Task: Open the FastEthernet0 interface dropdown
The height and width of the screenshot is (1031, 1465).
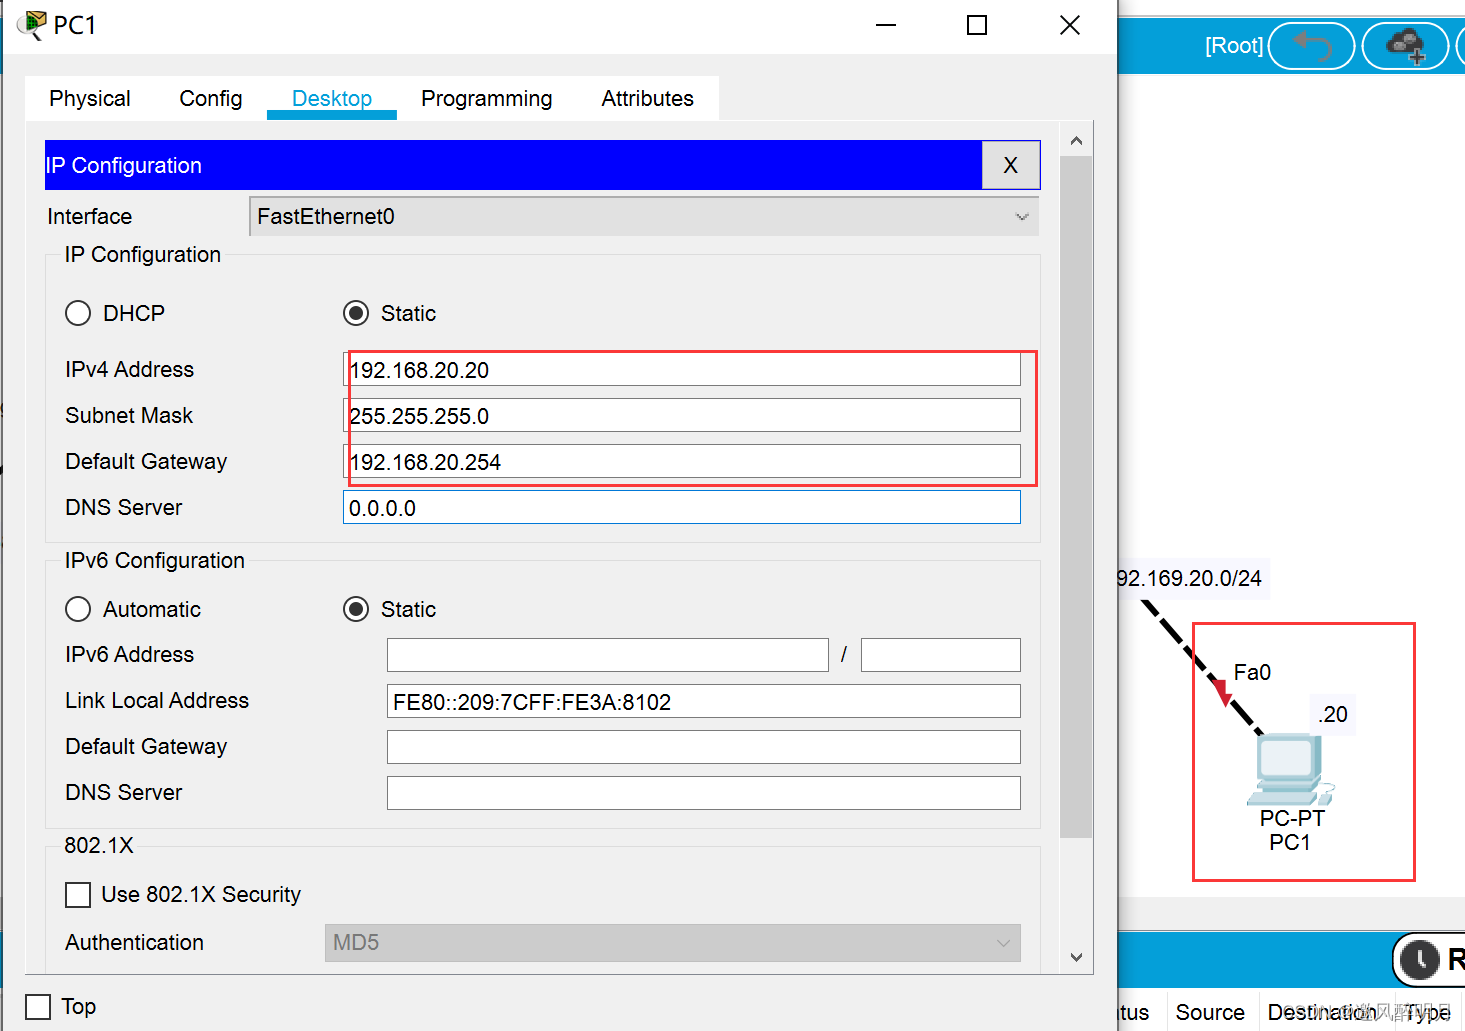Action: (x=643, y=217)
